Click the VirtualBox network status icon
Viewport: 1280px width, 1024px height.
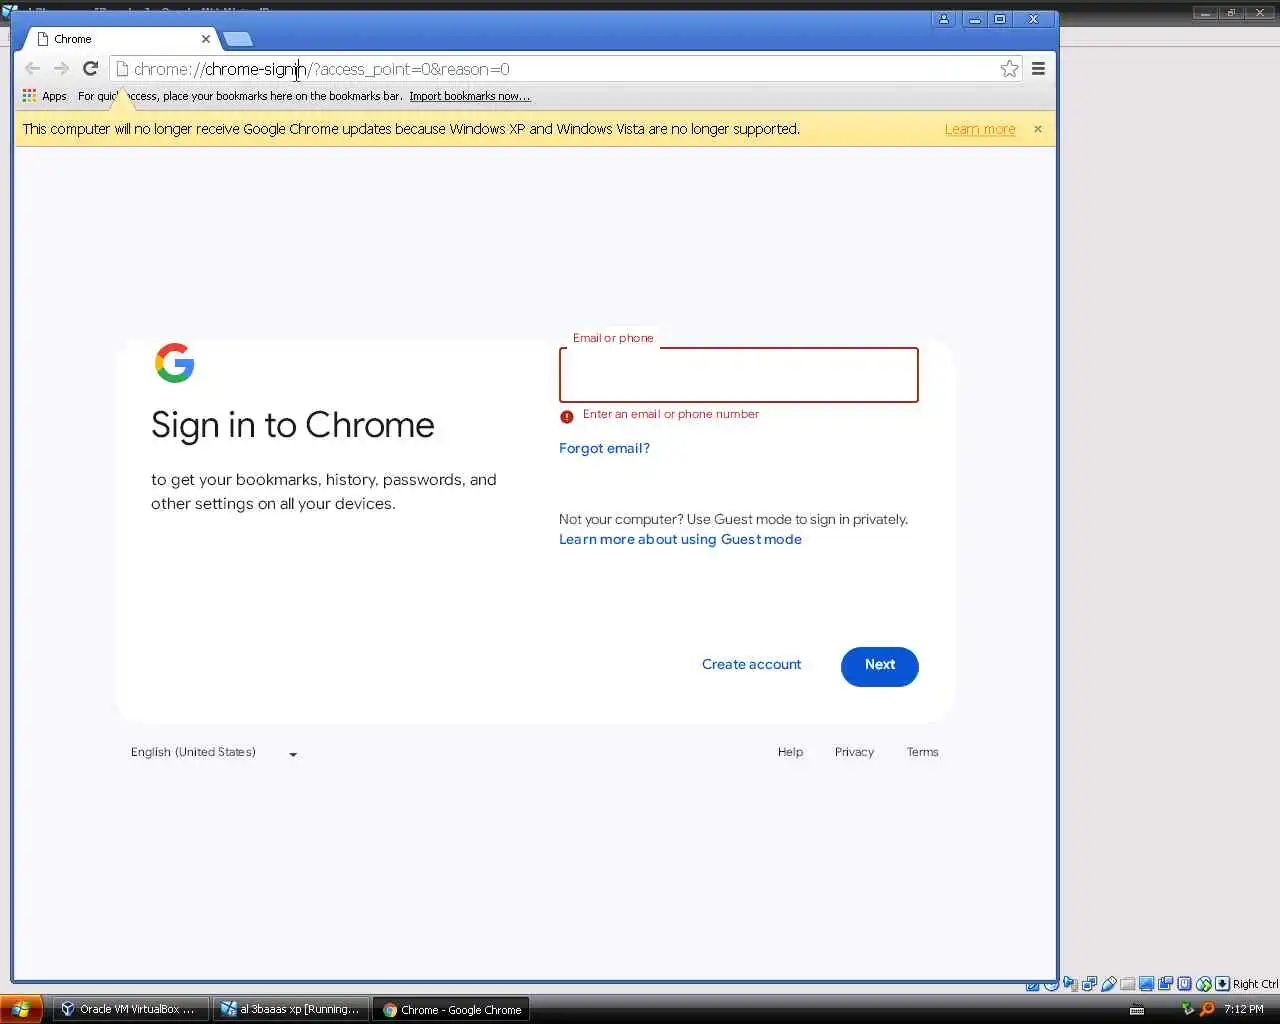(x=1089, y=984)
